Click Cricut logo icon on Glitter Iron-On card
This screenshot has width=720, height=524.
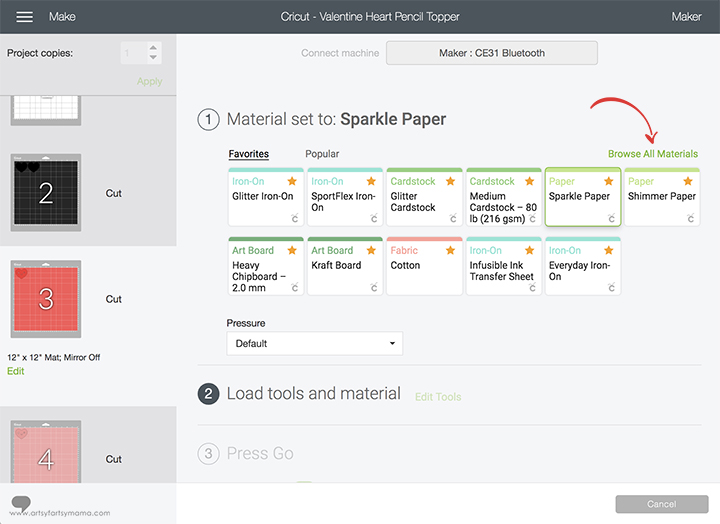tap(295, 218)
